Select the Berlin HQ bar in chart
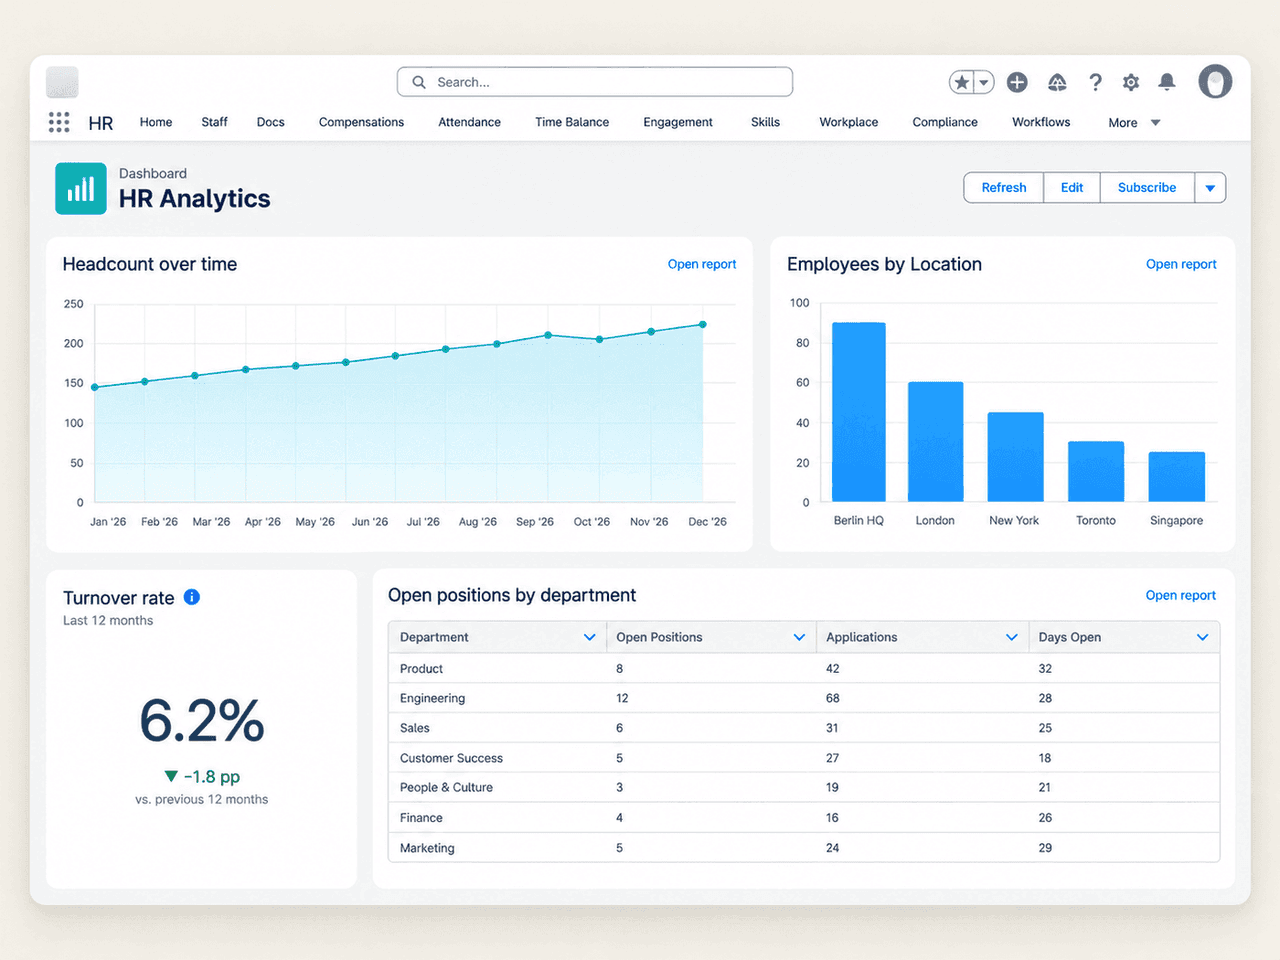1280x960 pixels. click(859, 412)
